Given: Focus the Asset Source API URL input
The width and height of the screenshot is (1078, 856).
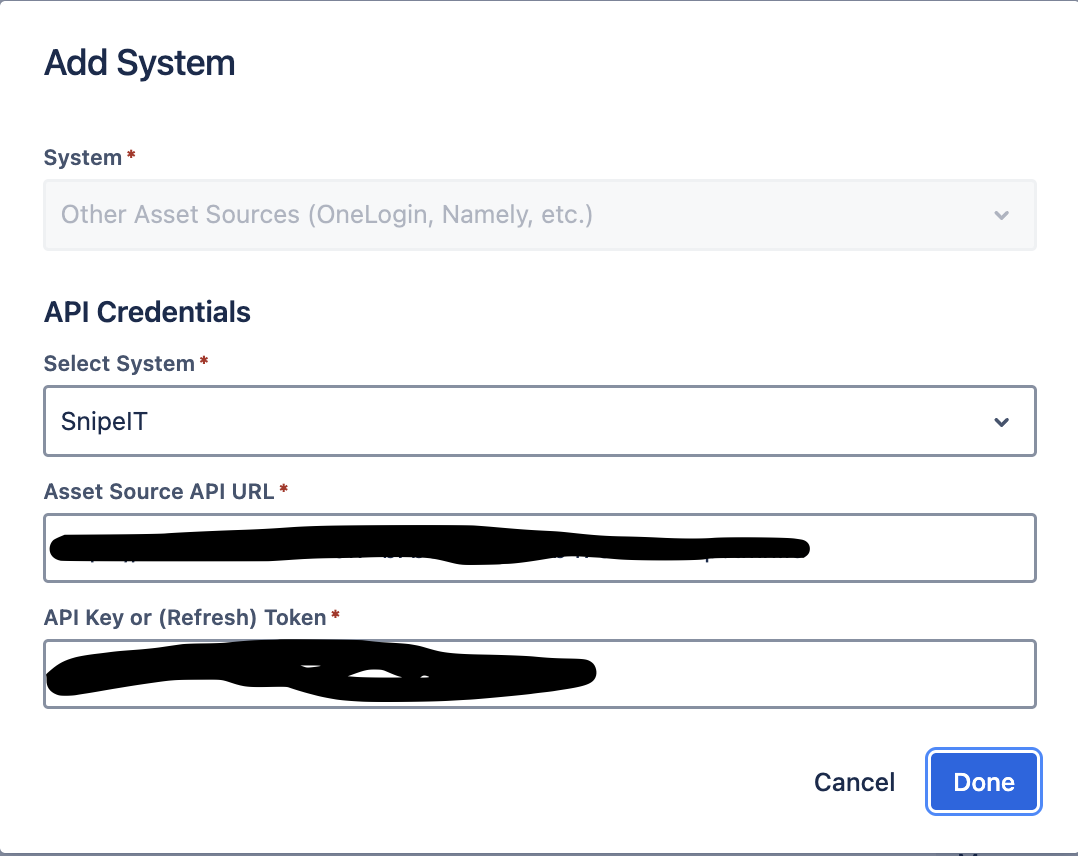Looking at the screenshot, I should pyautogui.click(x=540, y=548).
